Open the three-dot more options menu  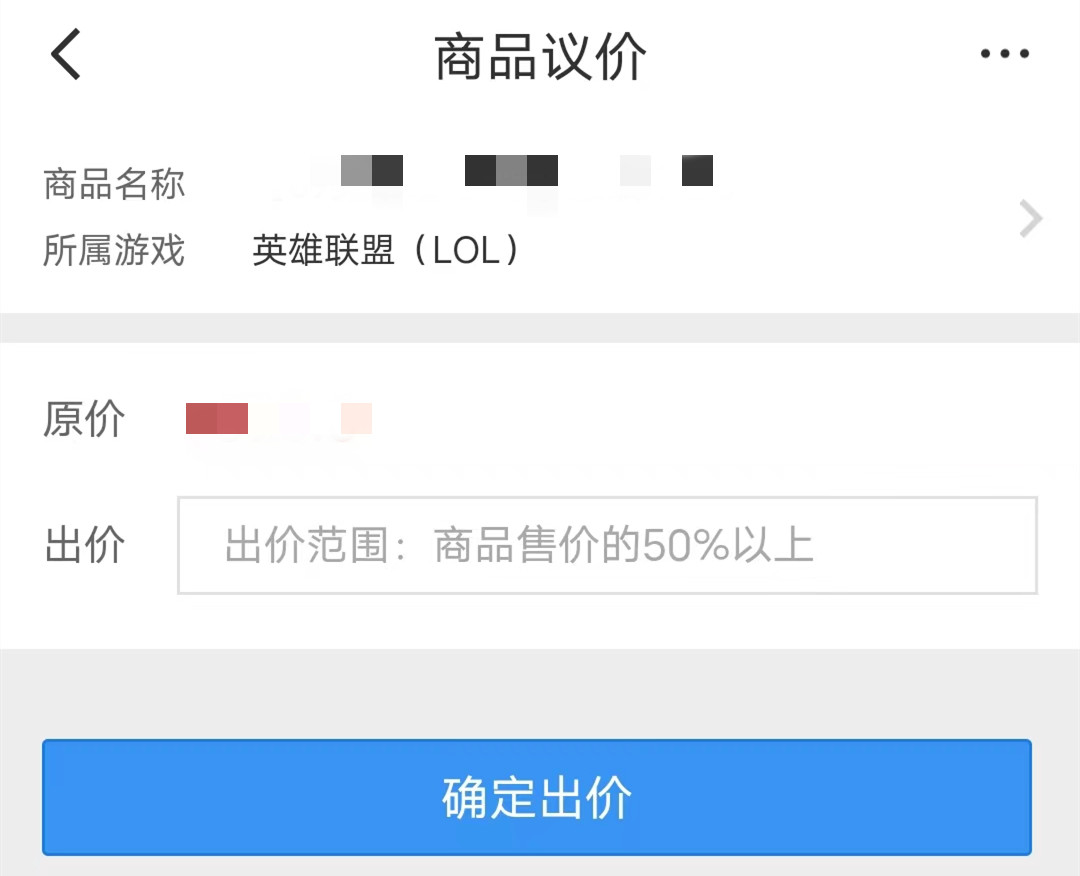(1004, 54)
